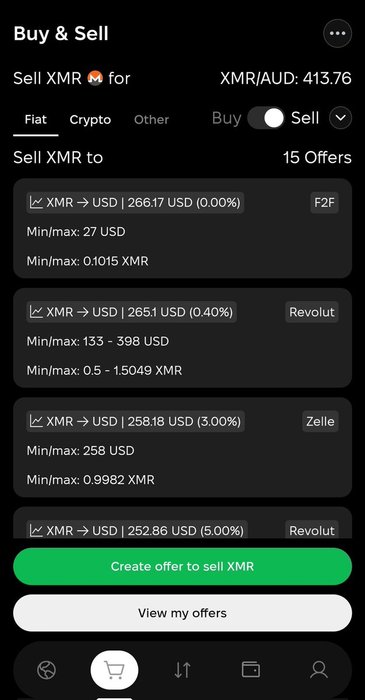Screen dimensions: 365x700
Task: Tap the Revolut tag on 0.40% offer
Action: (x=312, y=312)
